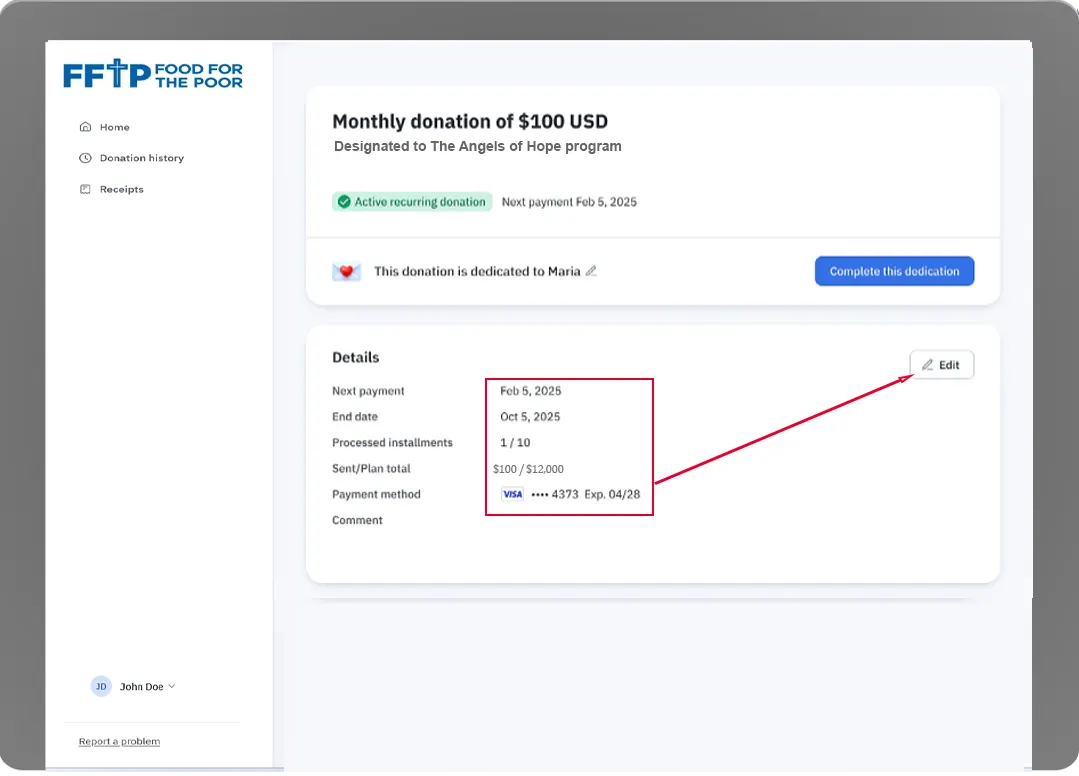
Task: Expand the chevron next to John Doe
Action: (171, 686)
